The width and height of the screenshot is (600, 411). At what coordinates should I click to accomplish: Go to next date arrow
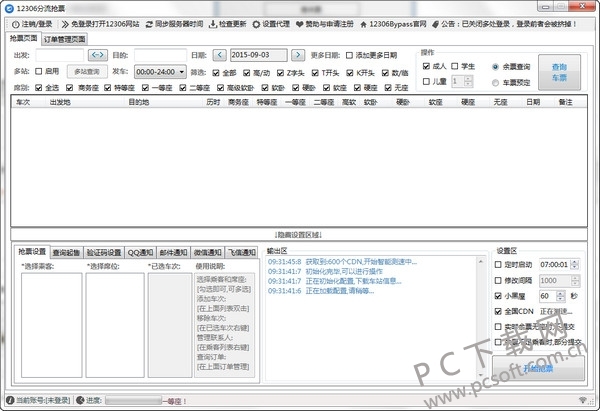point(298,55)
